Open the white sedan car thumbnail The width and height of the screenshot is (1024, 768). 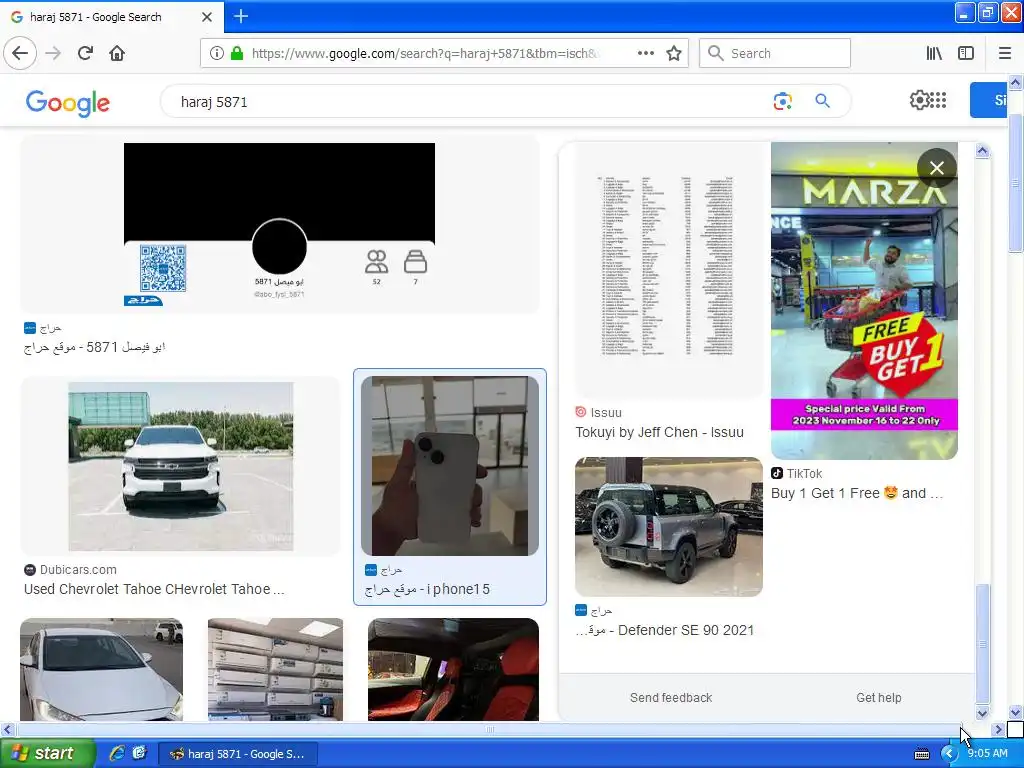[101, 669]
